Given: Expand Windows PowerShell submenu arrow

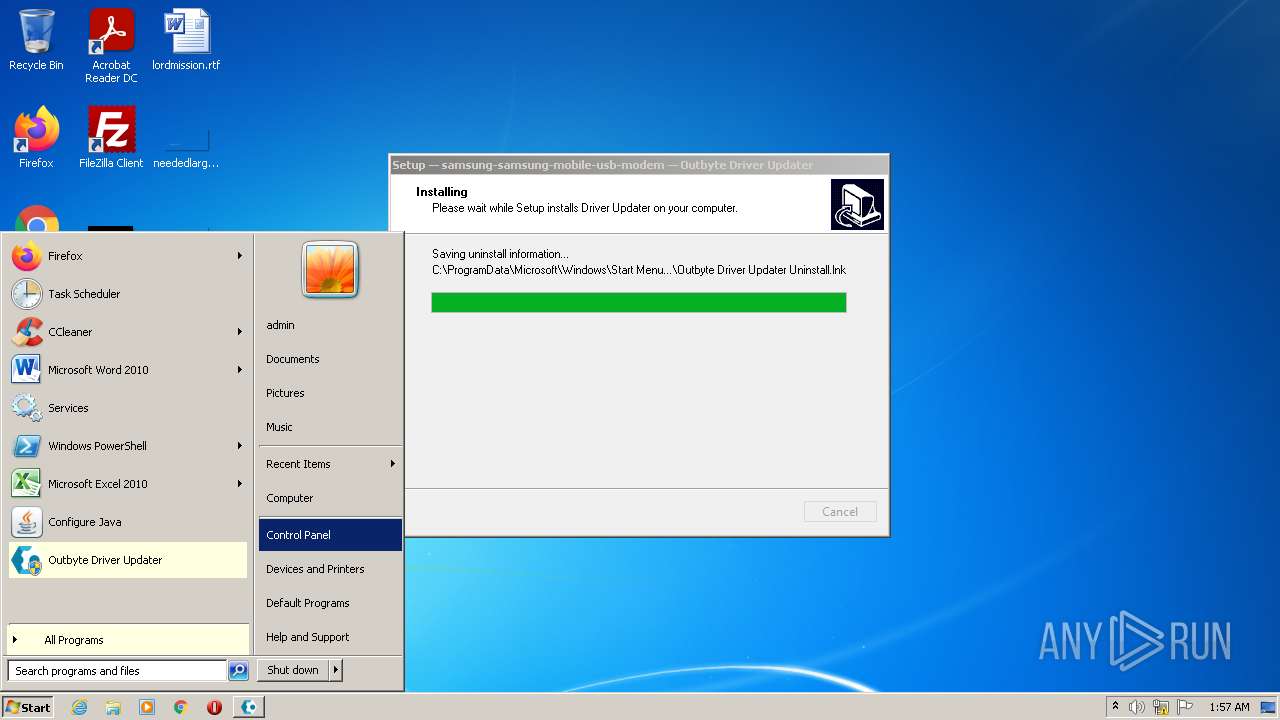Looking at the screenshot, I should 239,446.
